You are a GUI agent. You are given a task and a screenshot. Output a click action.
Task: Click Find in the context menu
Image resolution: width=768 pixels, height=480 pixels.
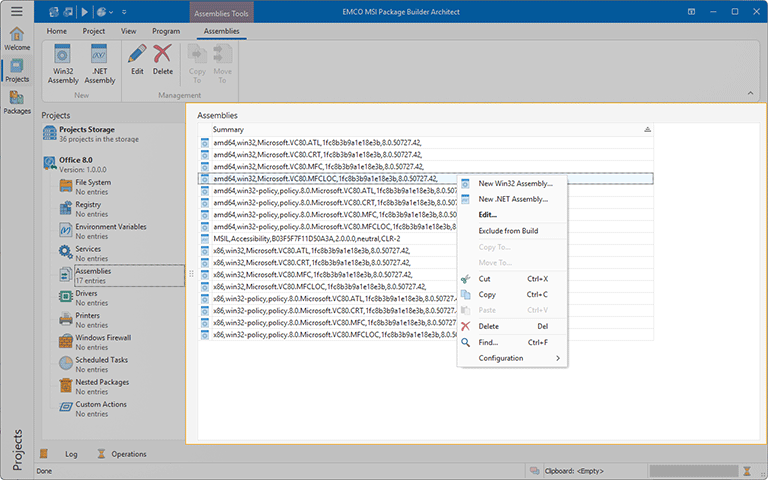[488, 342]
